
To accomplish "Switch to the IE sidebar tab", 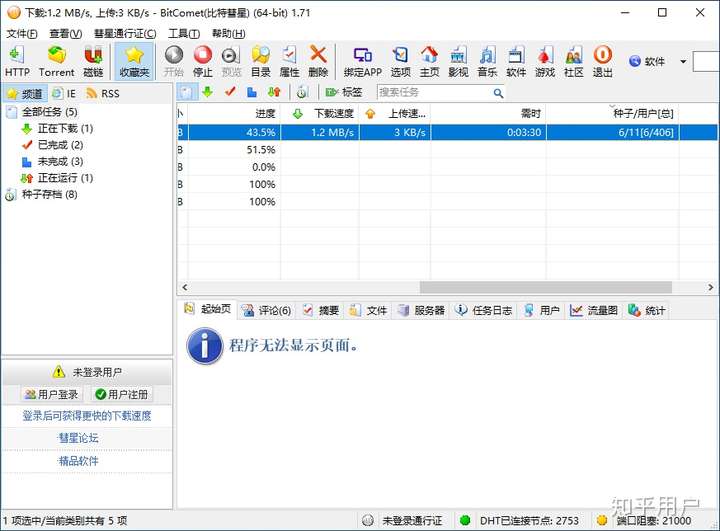I will (64, 94).
